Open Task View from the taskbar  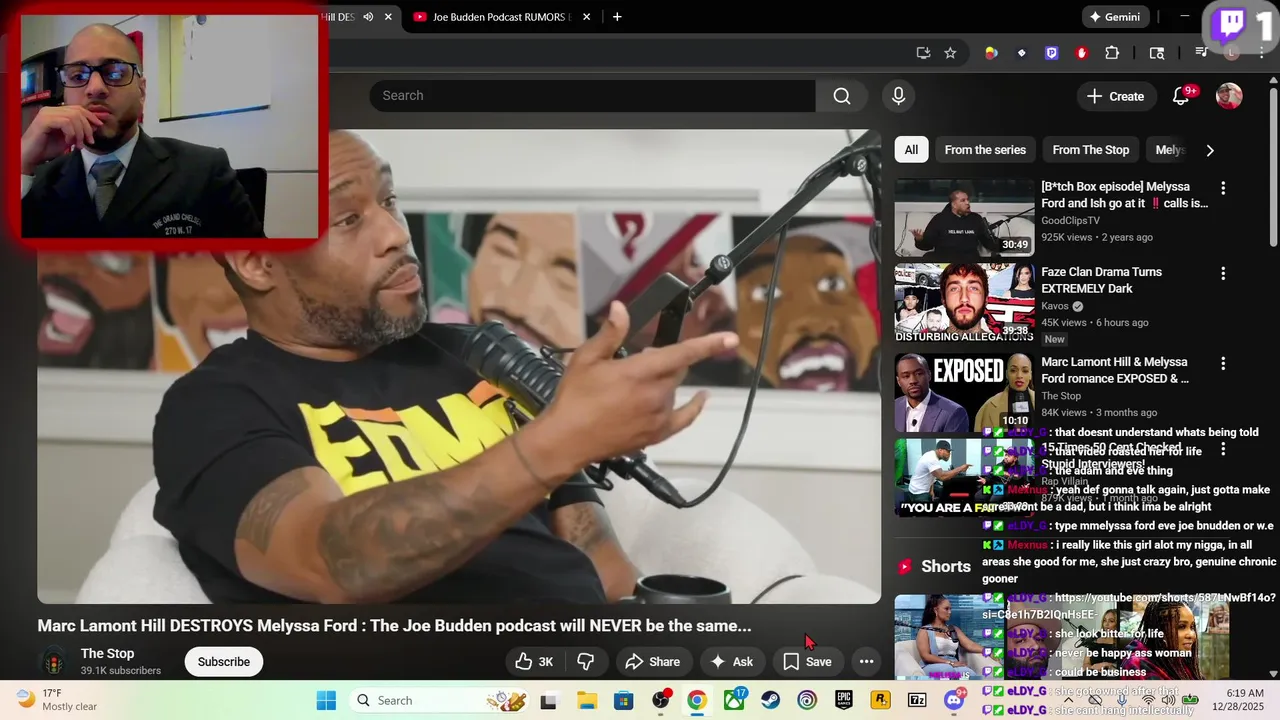pyautogui.click(x=548, y=700)
